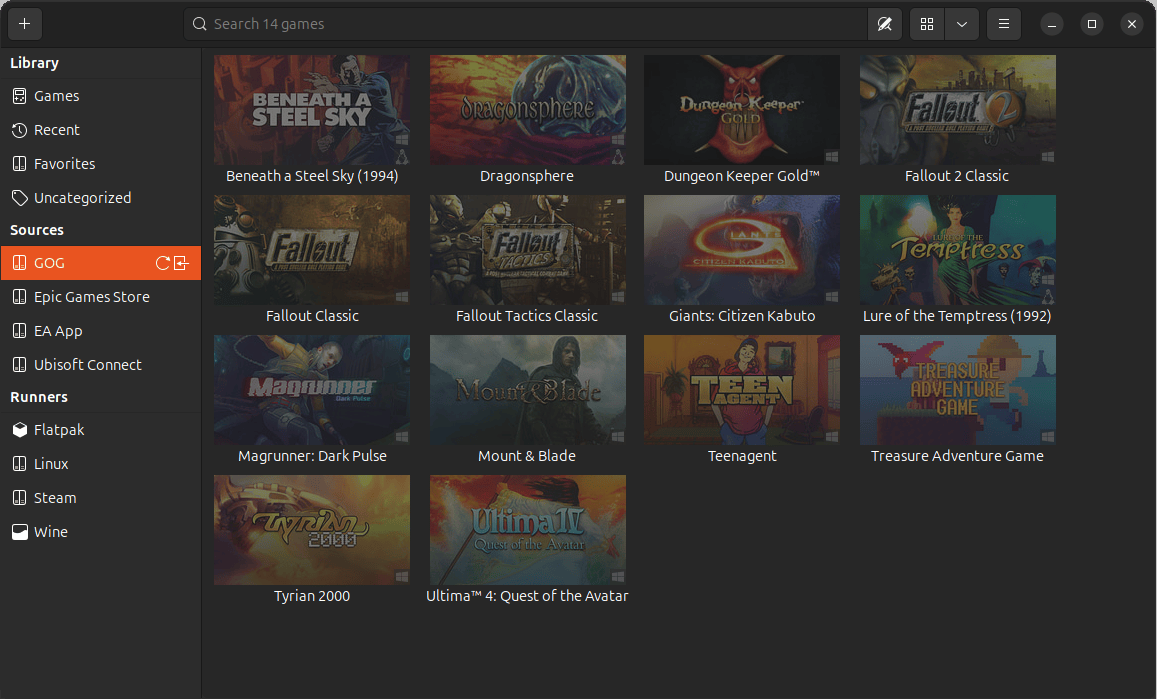Screen dimensions: 1157x699
Task: Click the Steam runner icon
Action: (x=19, y=497)
